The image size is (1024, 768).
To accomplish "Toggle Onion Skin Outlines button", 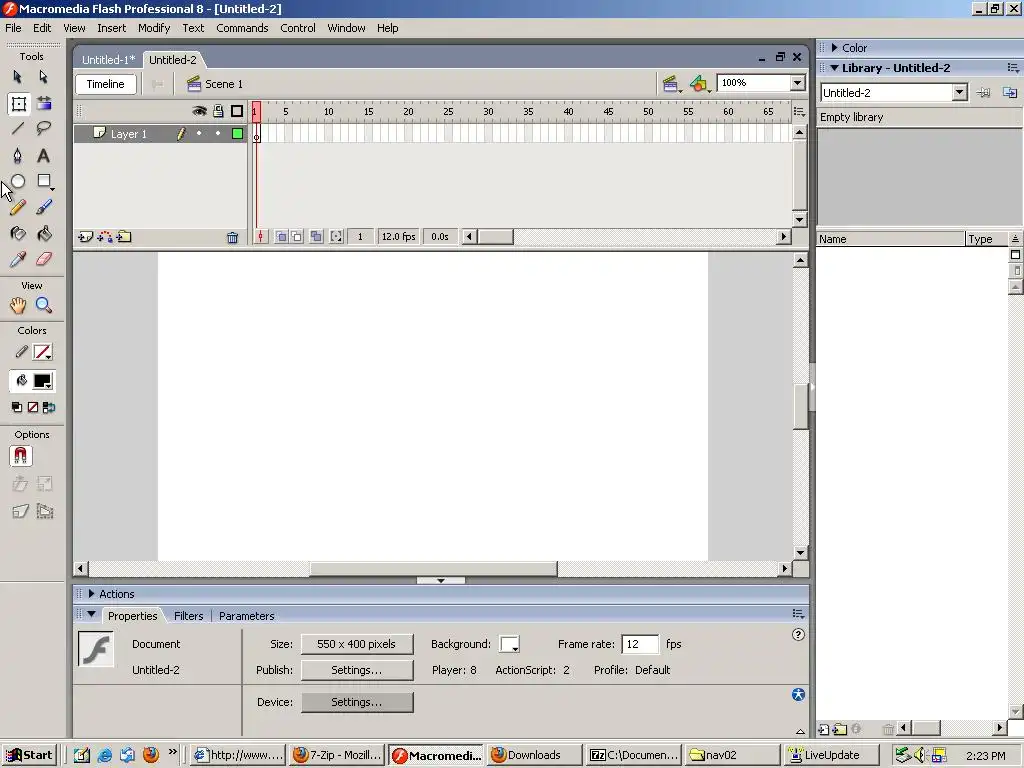I will pyautogui.click(x=296, y=236).
